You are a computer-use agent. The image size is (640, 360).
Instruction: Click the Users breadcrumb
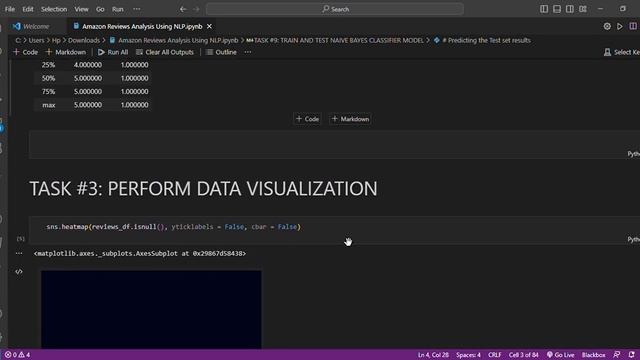(x=36, y=40)
